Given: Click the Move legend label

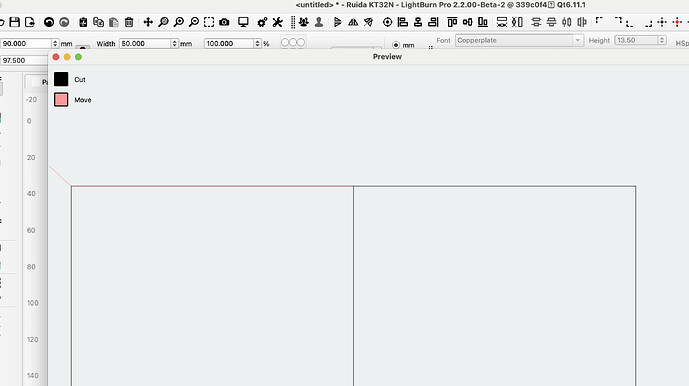Looking at the screenshot, I should 83,100.
